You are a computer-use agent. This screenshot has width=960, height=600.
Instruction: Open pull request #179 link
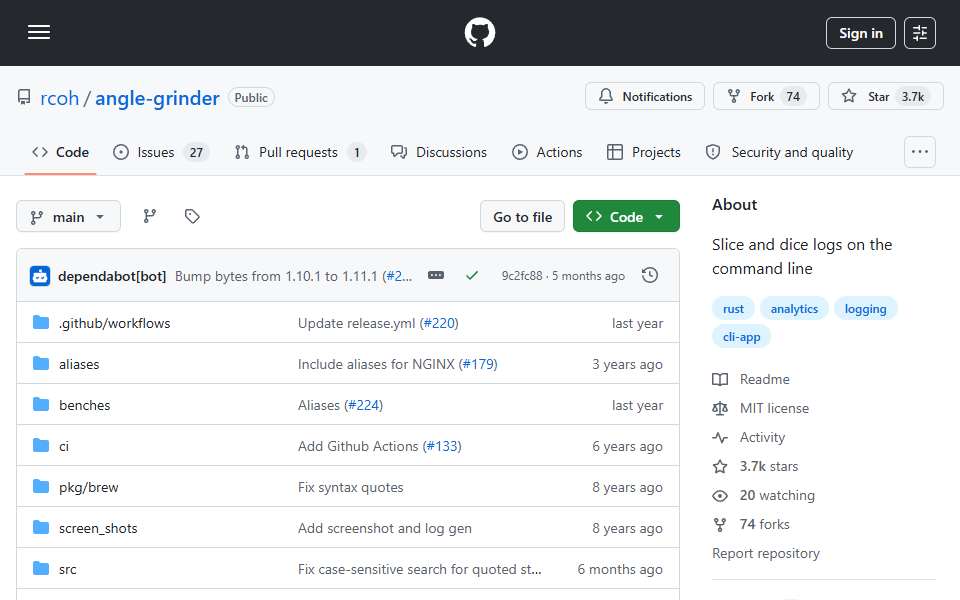click(x=480, y=364)
